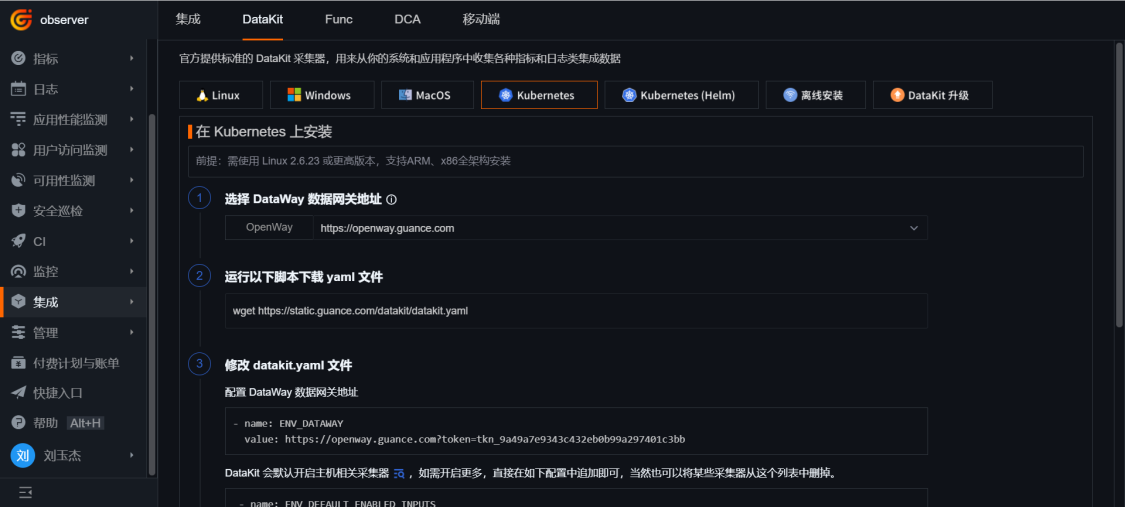Click the CI rocket icon
Viewport: 1125px width, 507px height.
pyautogui.click(x=19, y=242)
